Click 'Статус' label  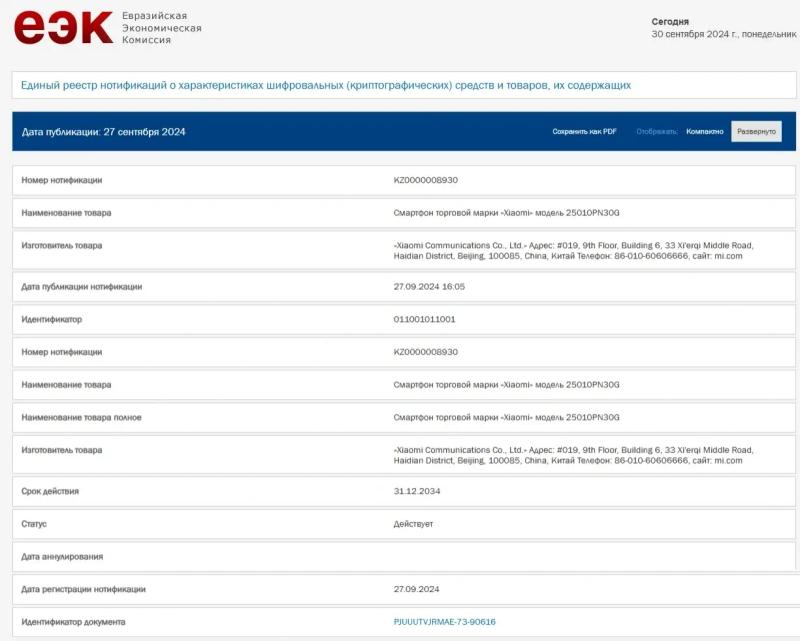coord(34,524)
